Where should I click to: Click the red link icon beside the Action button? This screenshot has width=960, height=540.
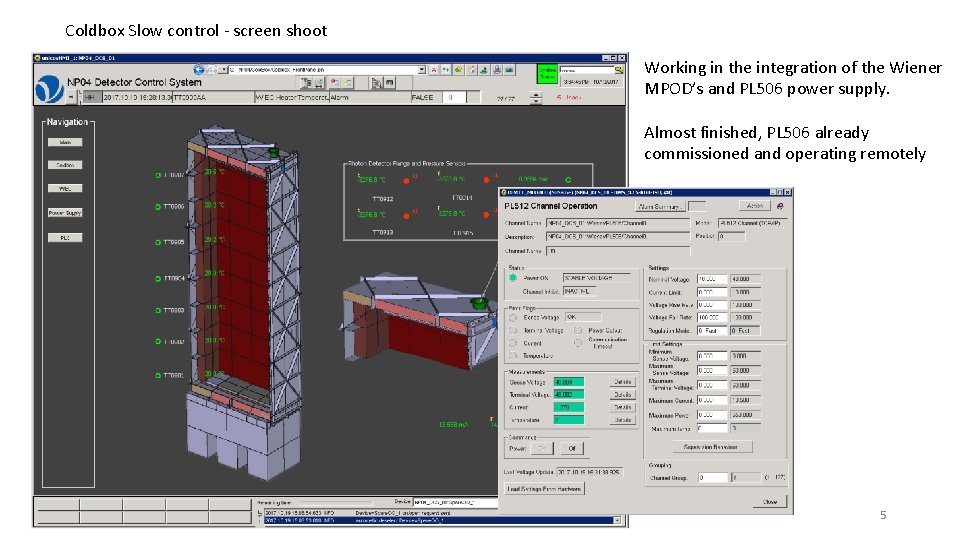780,206
